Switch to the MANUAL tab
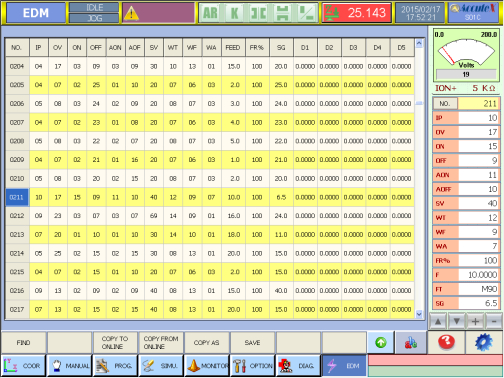The height and width of the screenshot is (378, 504). point(69,366)
